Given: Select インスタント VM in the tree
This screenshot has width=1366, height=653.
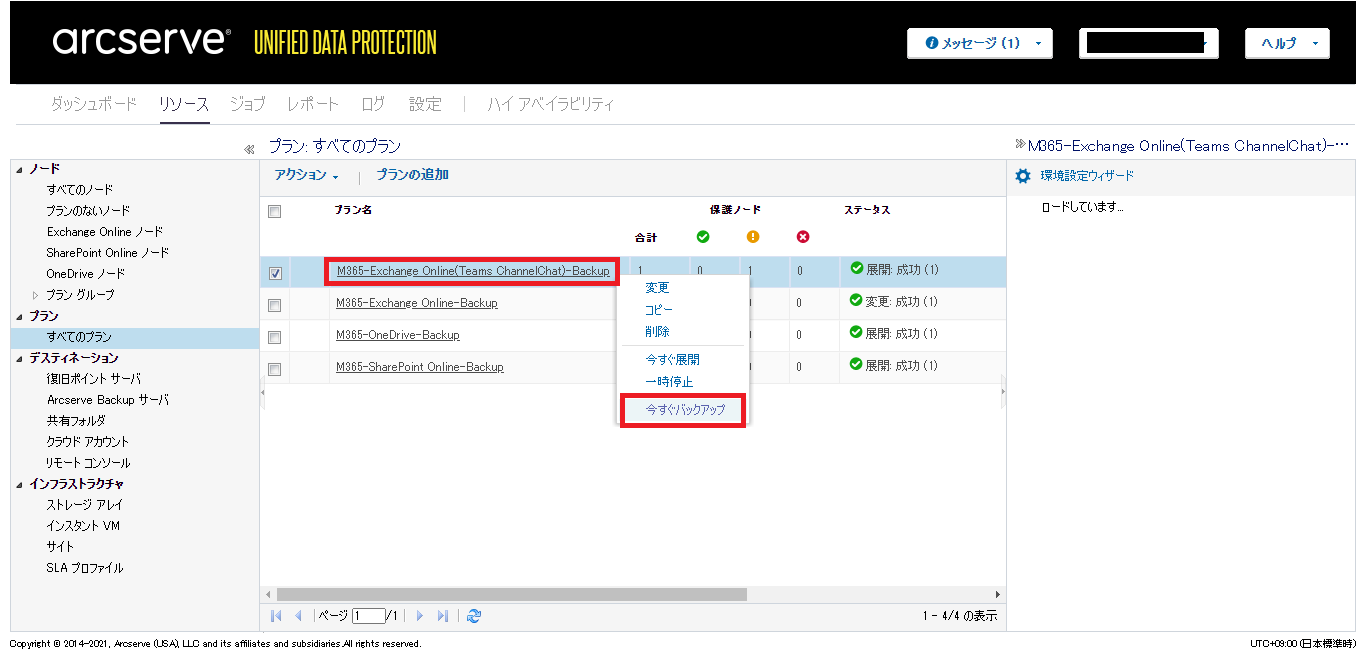Looking at the screenshot, I should [x=83, y=526].
